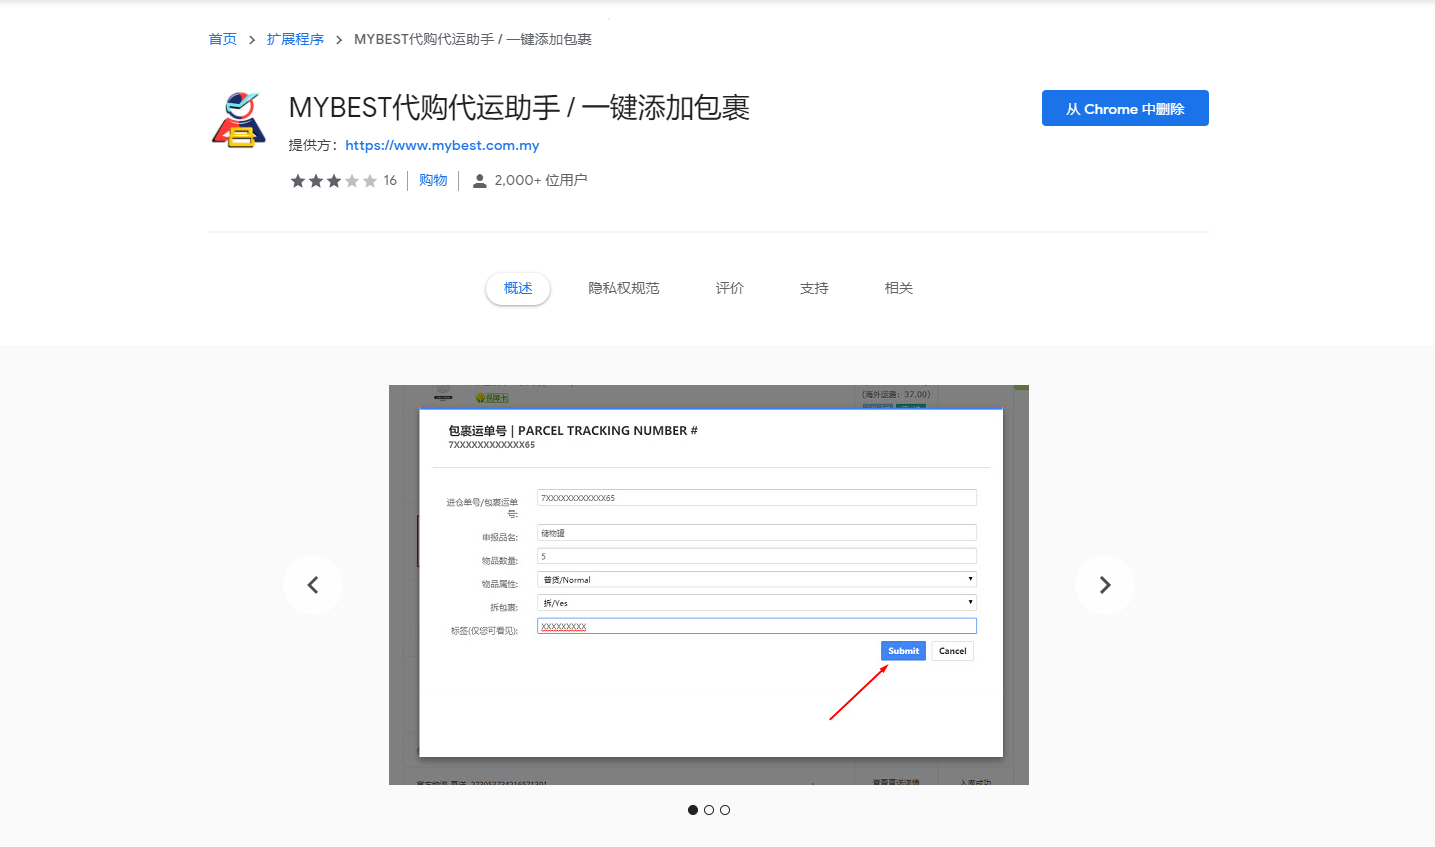Show next screenshot with right arrow
The image size is (1435, 847).
point(1105,585)
